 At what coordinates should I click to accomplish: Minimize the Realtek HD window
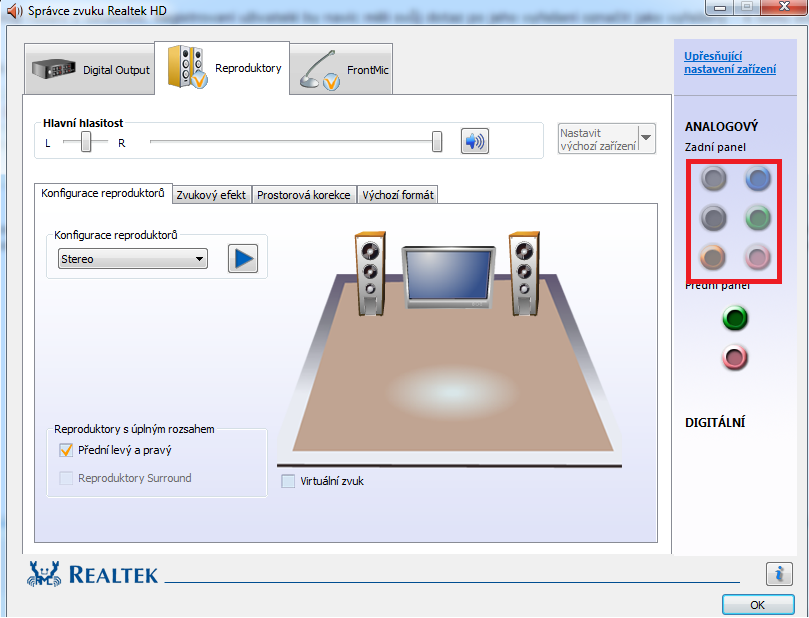coord(720,7)
